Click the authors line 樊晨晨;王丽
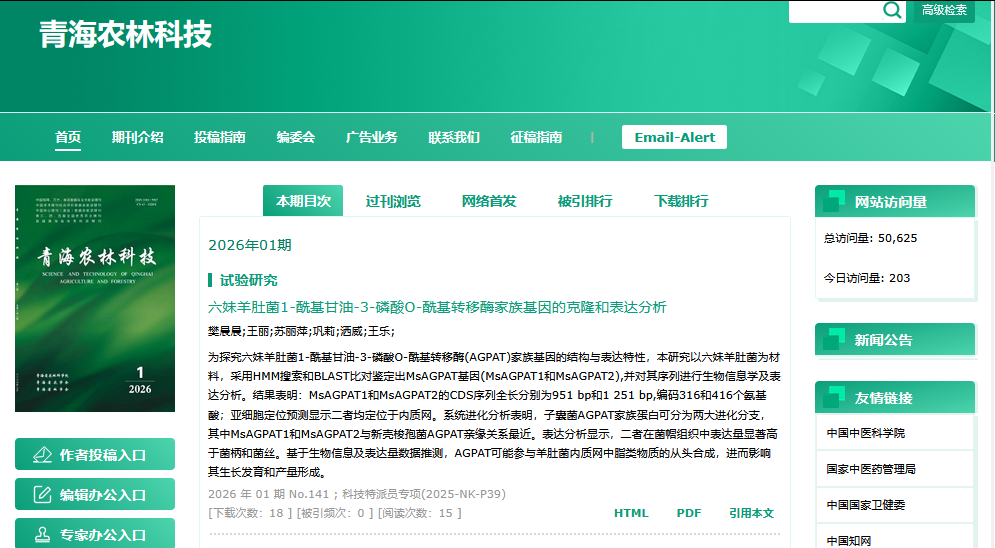This screenshot has height=548, width=995. click(301, 331)
